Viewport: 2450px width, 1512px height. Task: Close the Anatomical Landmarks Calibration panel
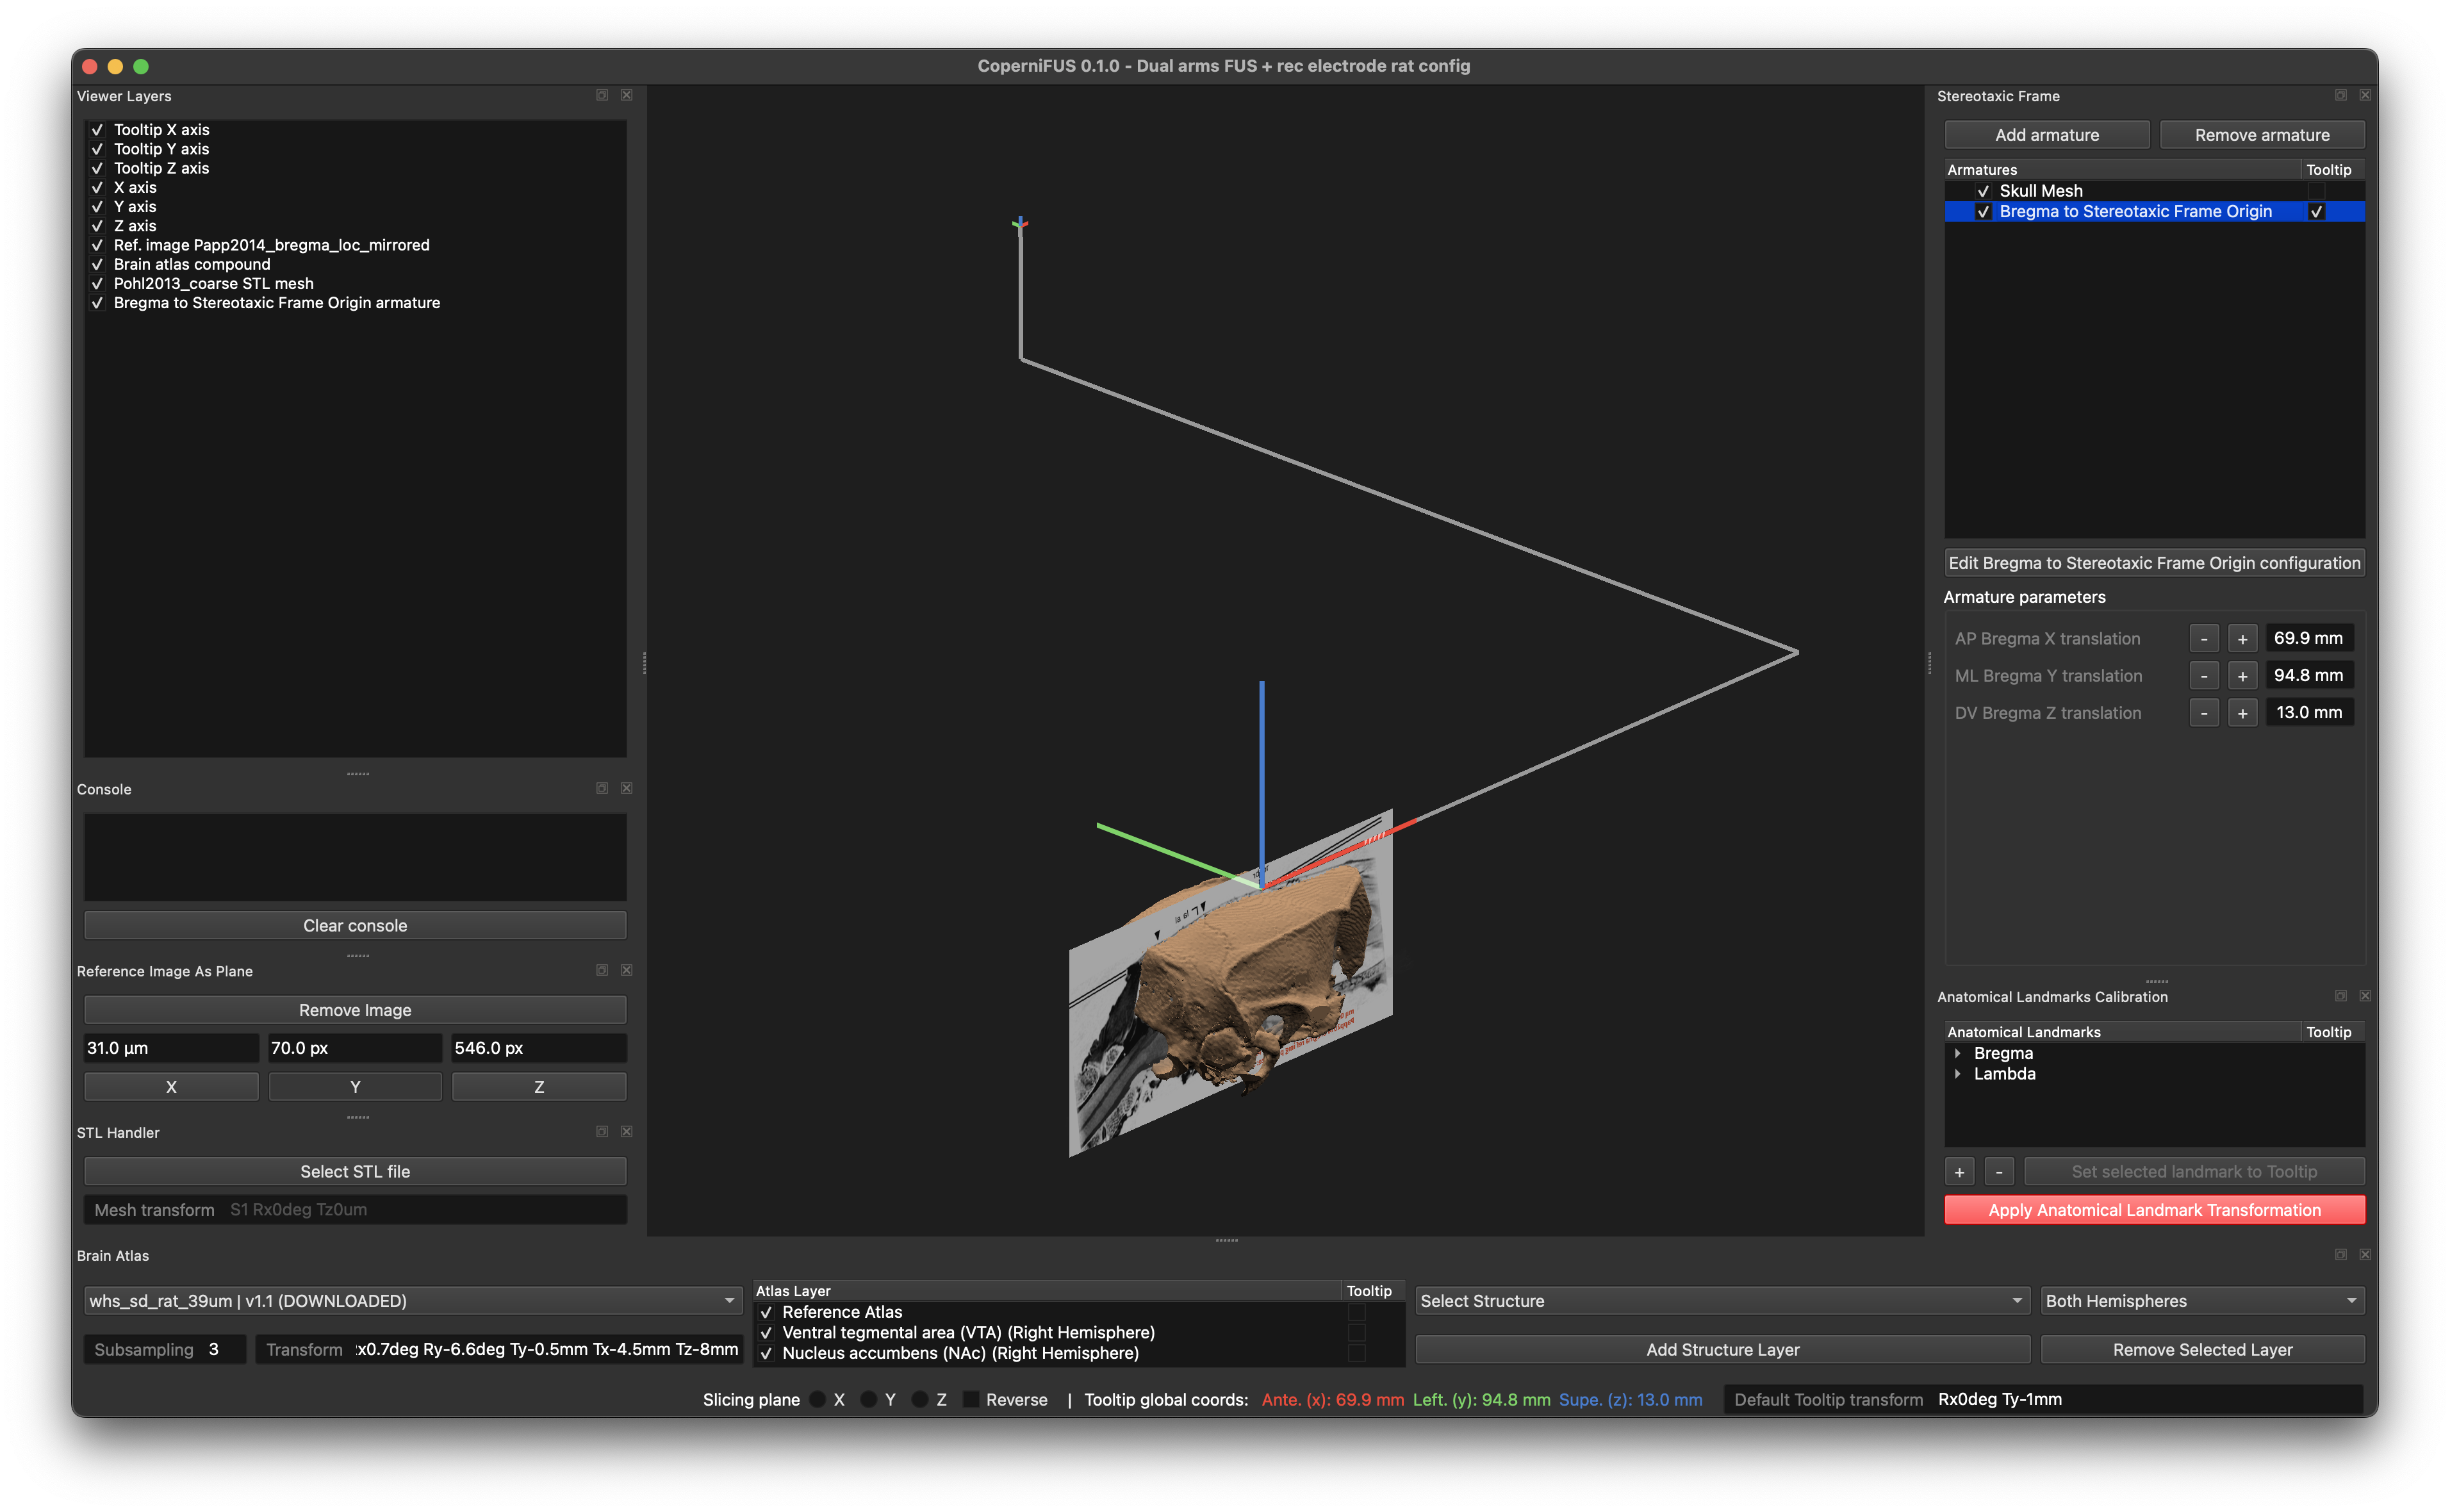tap(2364, 996)
